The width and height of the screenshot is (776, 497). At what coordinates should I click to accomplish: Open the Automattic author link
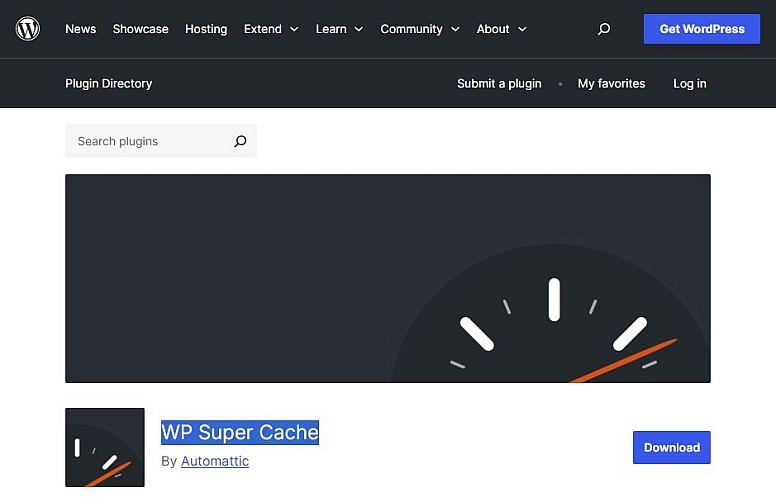[x=215, y=461]
